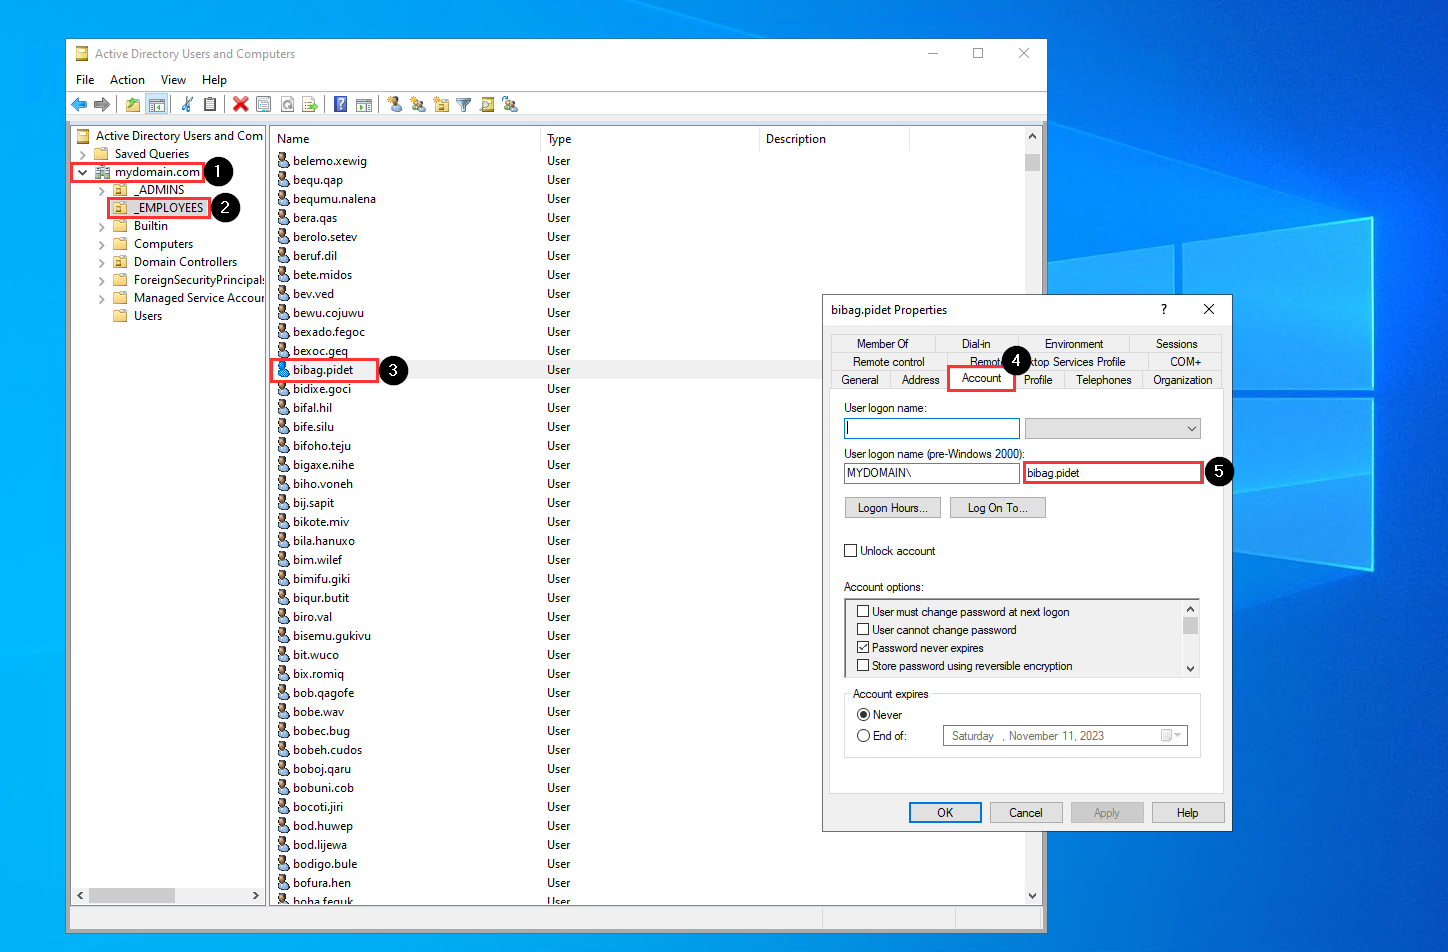Open the Telephones tab

point(1104,380)
